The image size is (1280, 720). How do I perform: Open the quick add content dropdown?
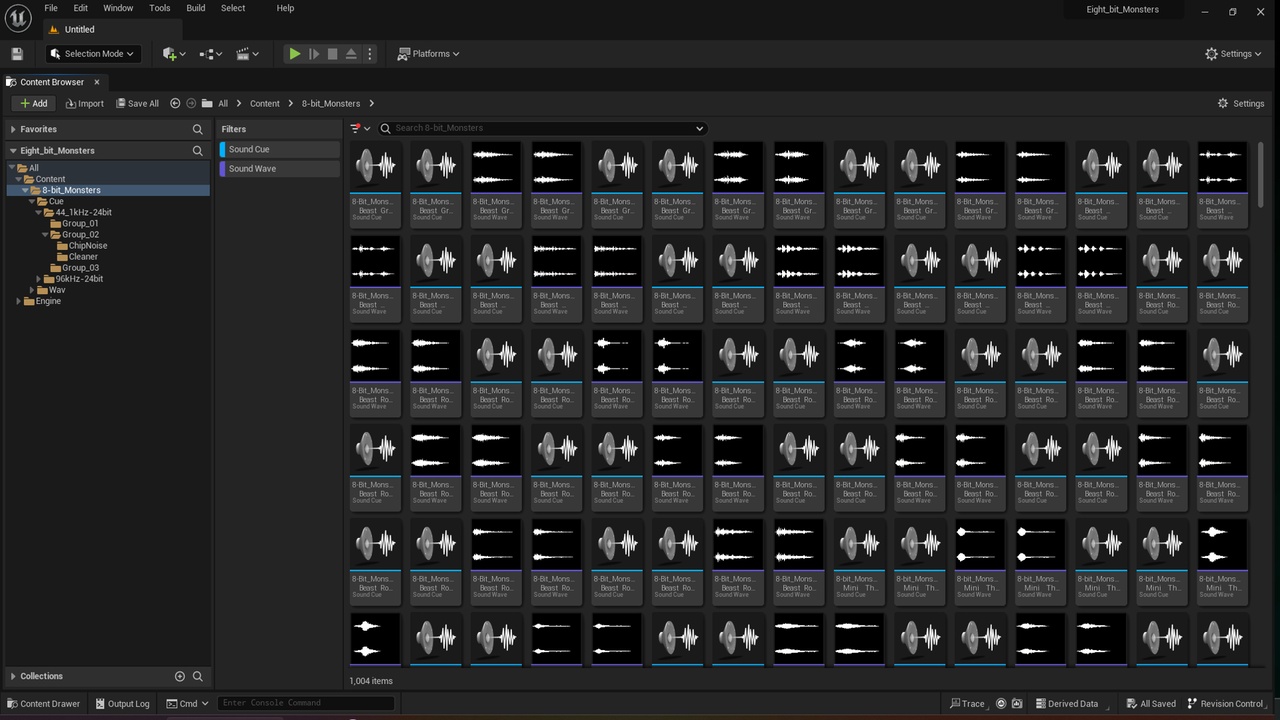tap(174, 54)
